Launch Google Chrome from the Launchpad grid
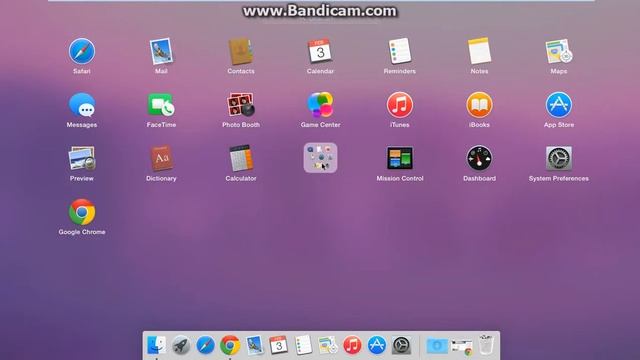 click(82, 212)
